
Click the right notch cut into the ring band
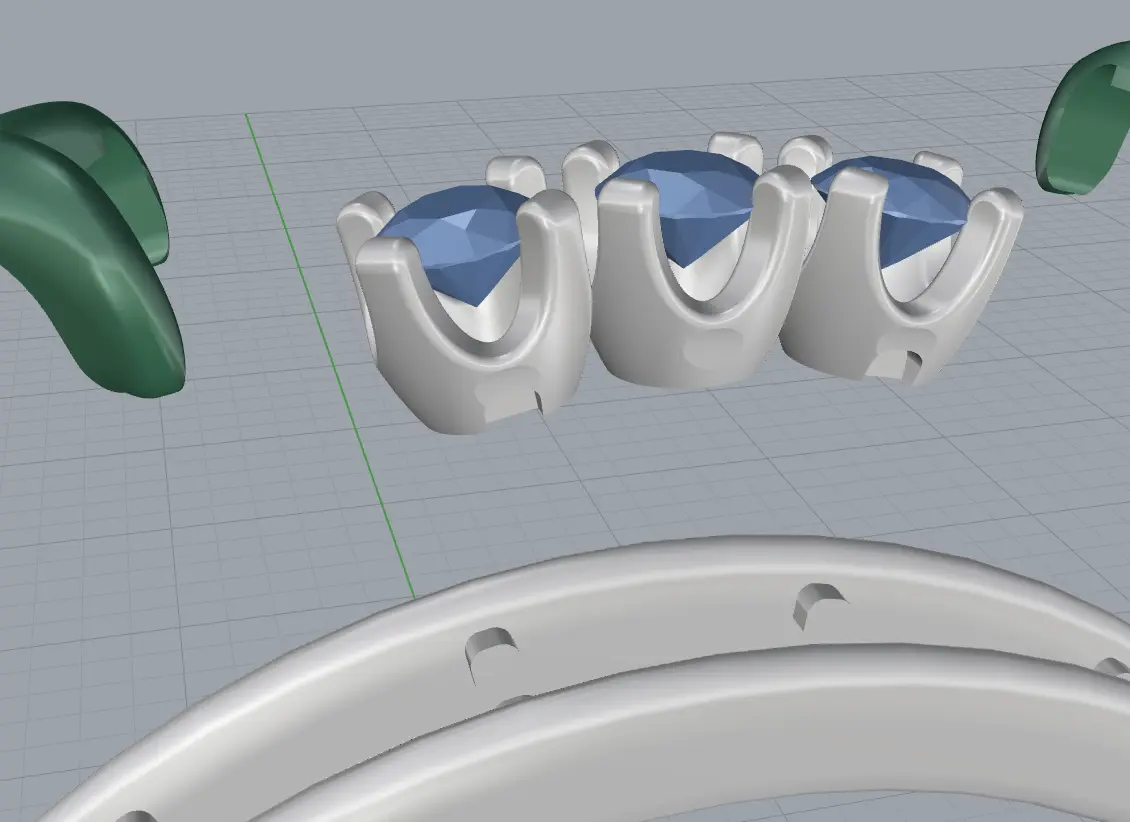coord(818,604)
